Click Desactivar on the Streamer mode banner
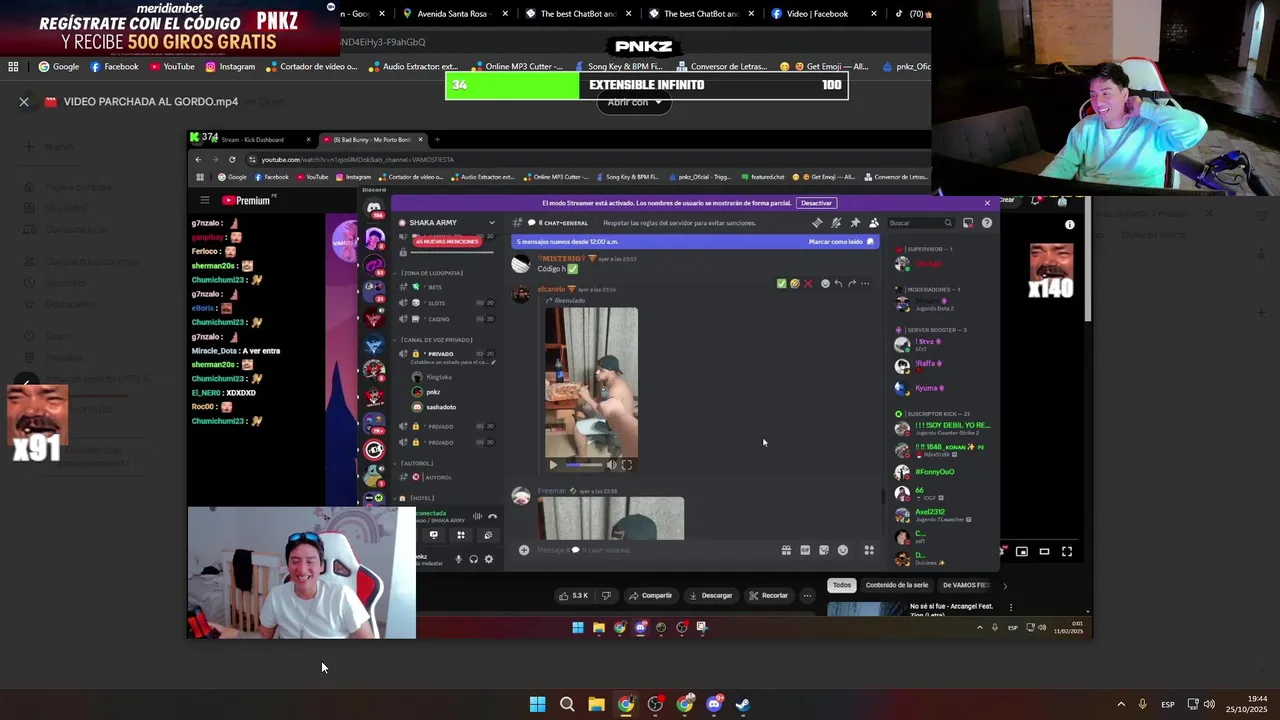 (x=816, y=203)
